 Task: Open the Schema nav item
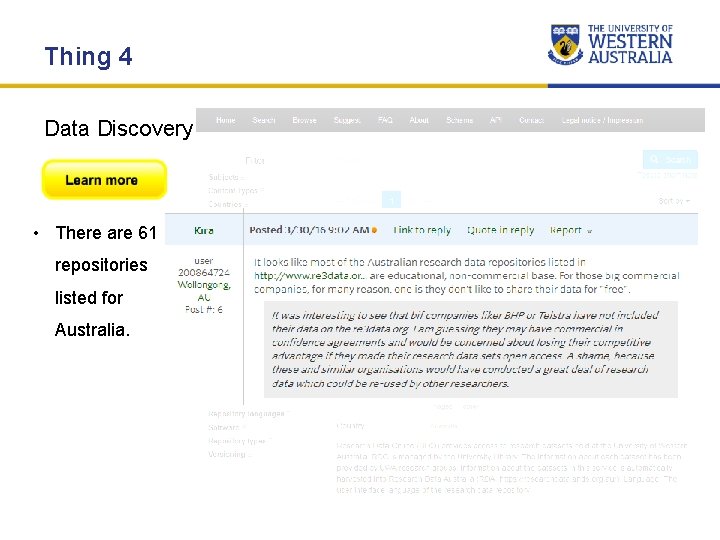(x=459, y=120)
